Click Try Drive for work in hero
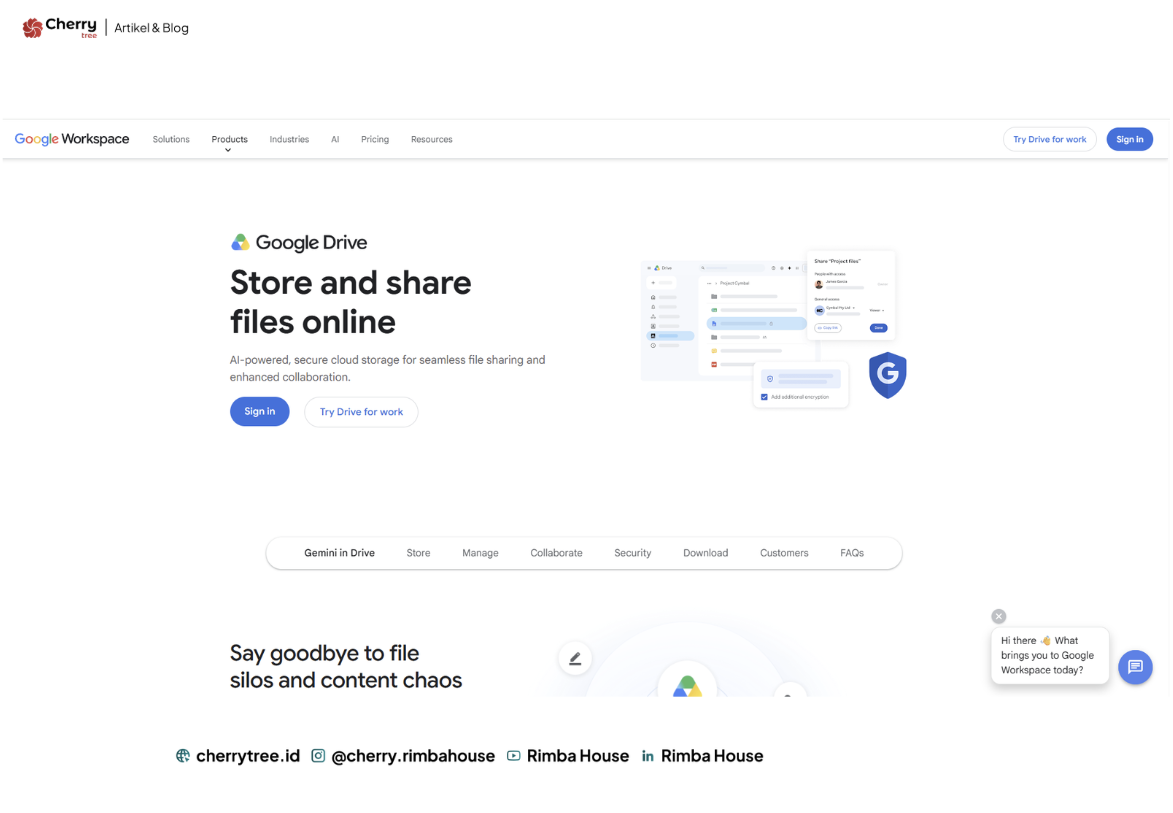The image size is (1173, 813). click(x=361, y=412)
